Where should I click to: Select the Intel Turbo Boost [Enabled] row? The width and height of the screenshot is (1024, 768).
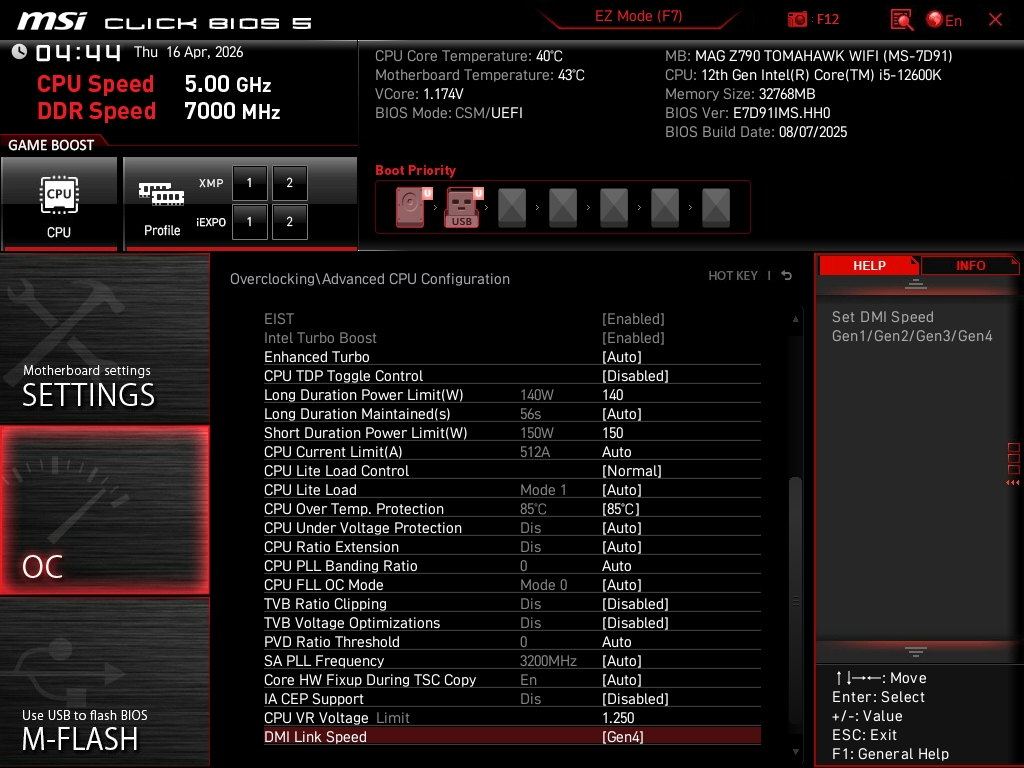tap(512, 338)
